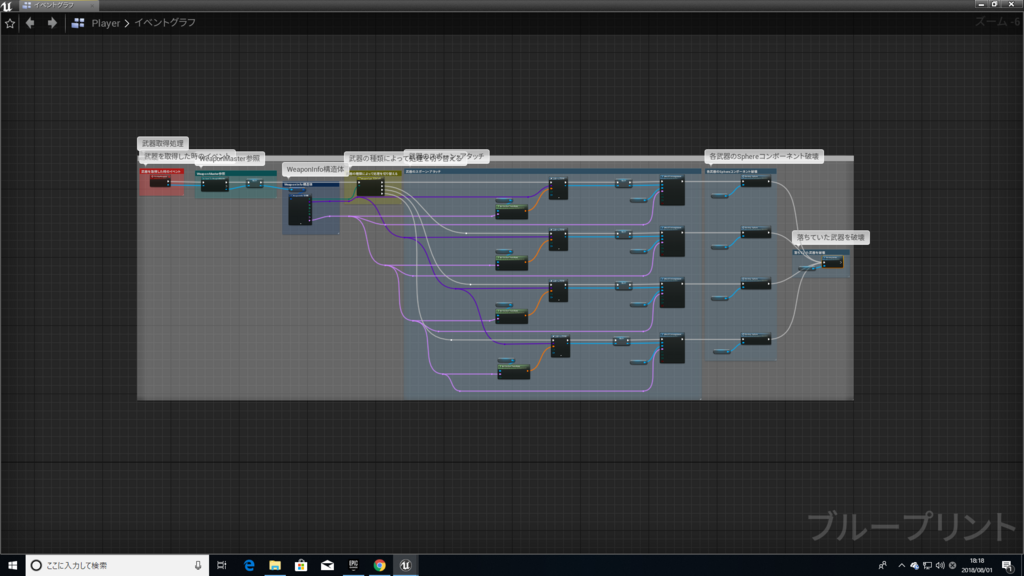
Task: Open Task View from the taskbar
Action: click(222, 566)
